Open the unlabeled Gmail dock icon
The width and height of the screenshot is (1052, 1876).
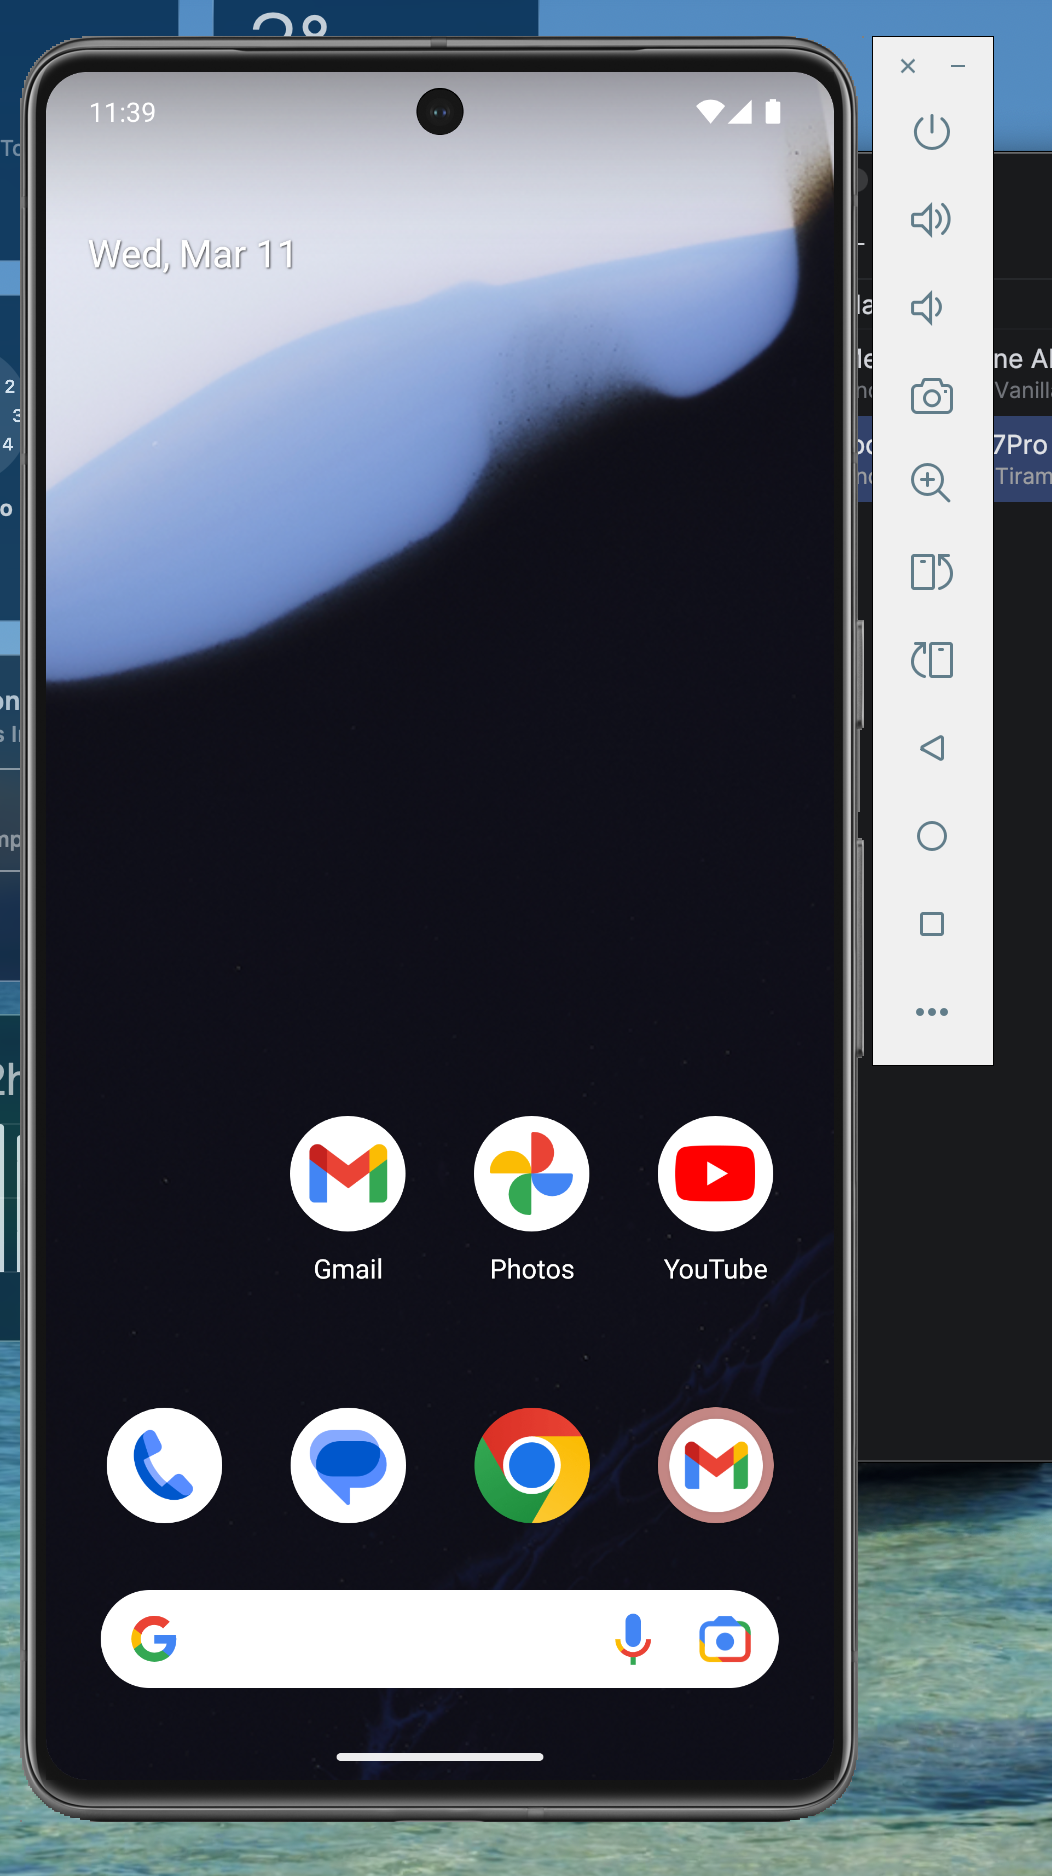[716, 1466]
